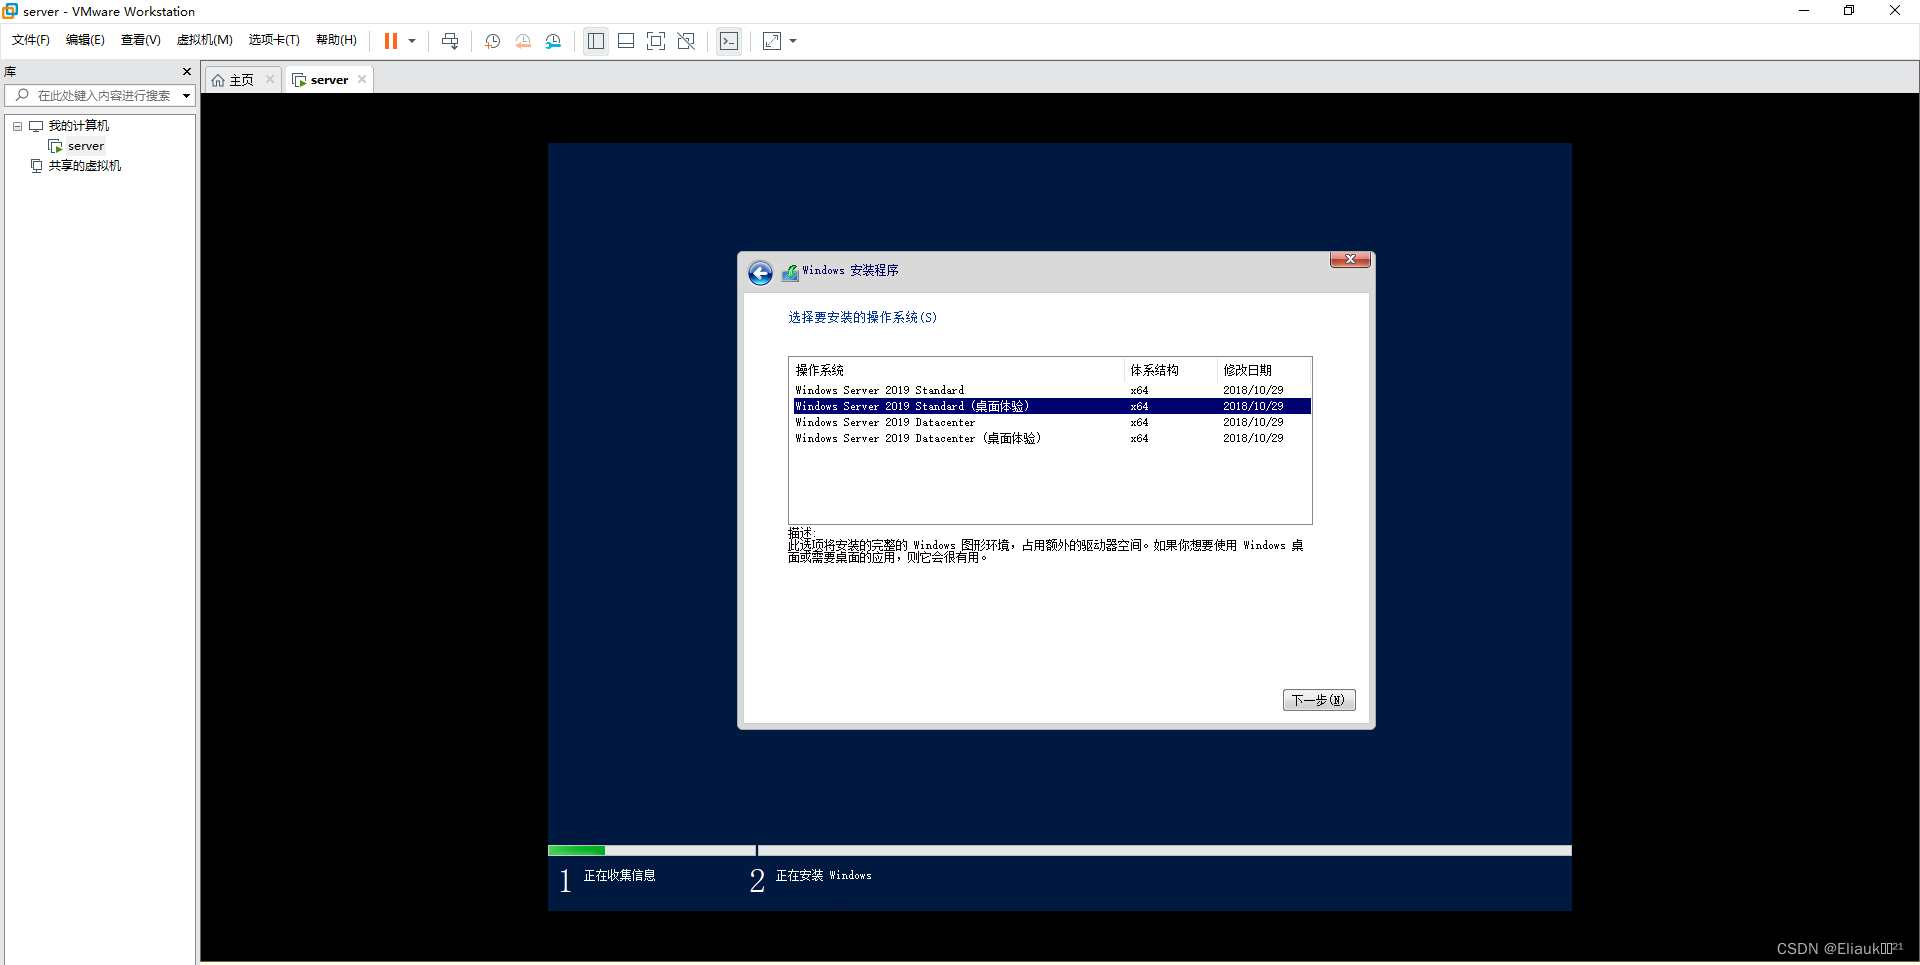Image resolution: width=1920 pixels, height=965 pixels.
Task: Click the VMware Workstation title bar icon
Action: (x=10, y=11)
